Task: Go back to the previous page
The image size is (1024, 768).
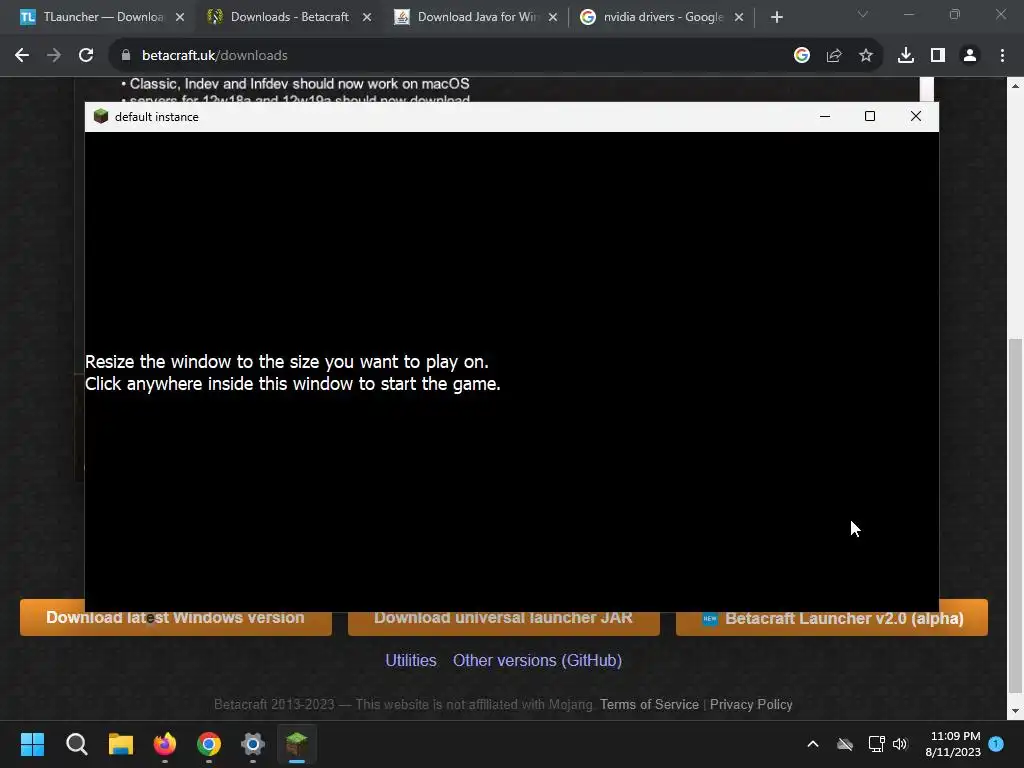Action: (22, 56)
